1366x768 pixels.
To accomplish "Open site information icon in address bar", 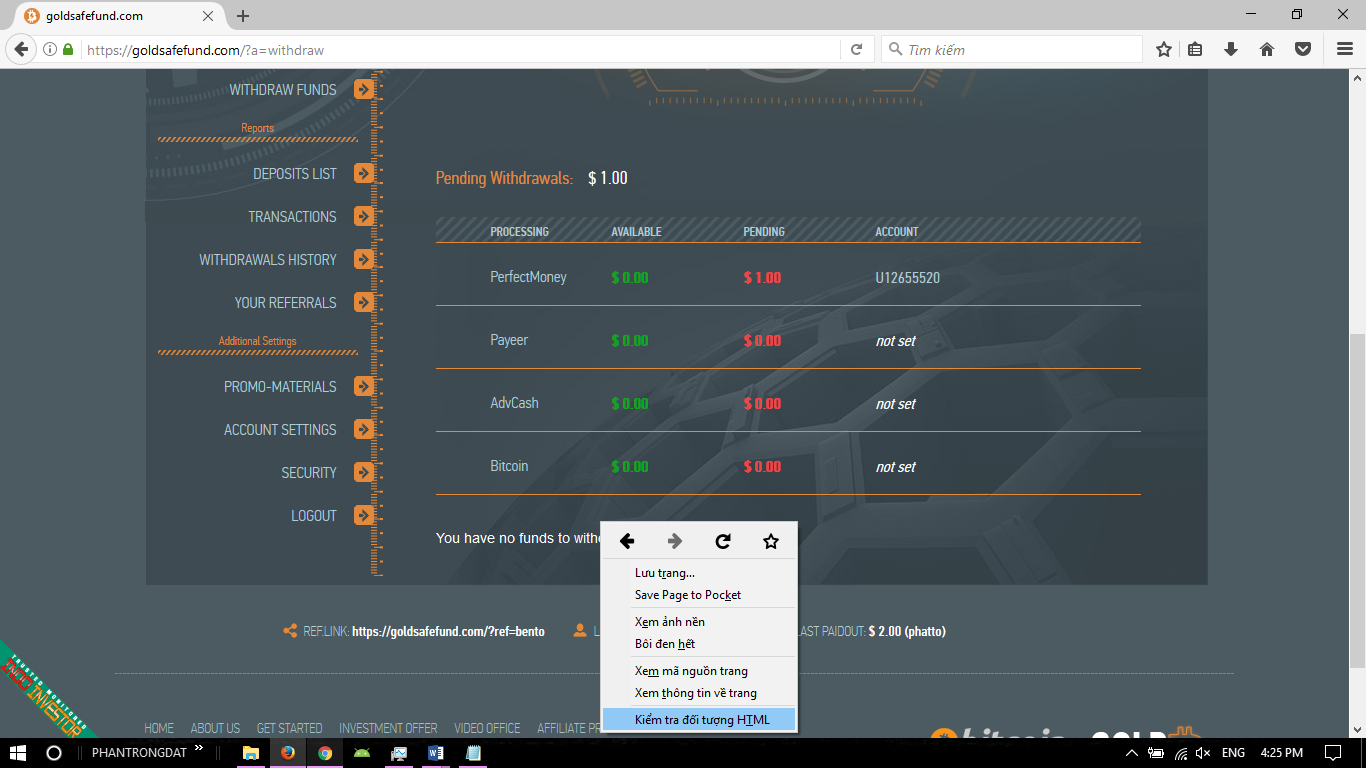I will (50, 49).
